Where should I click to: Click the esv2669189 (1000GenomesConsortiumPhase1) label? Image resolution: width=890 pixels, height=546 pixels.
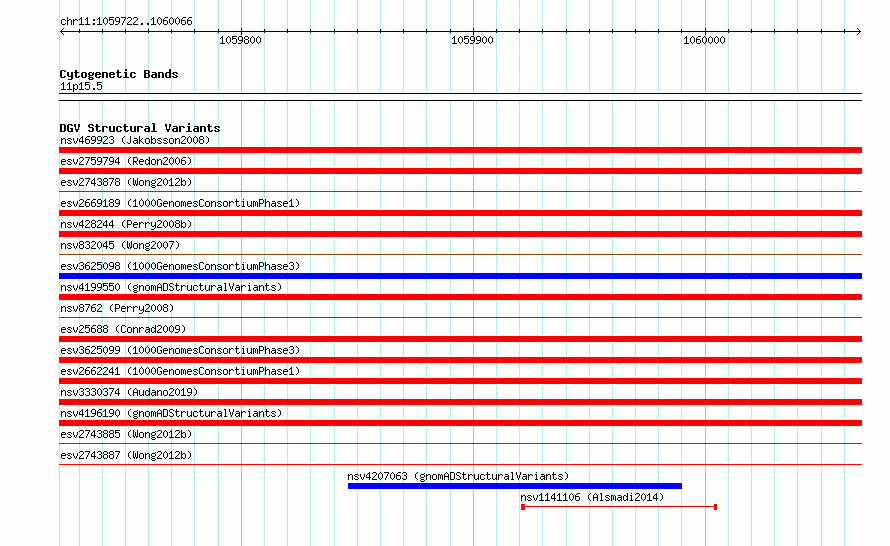point(180,203)
